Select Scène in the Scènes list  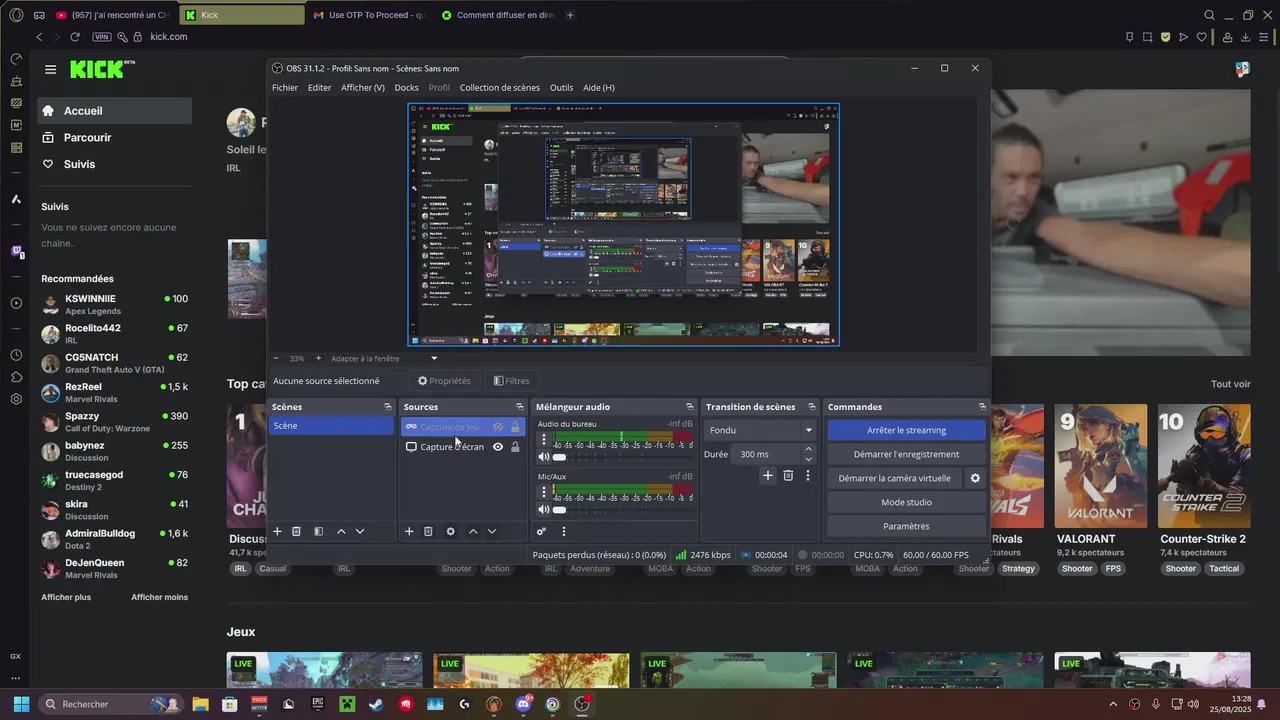[332, 426]
